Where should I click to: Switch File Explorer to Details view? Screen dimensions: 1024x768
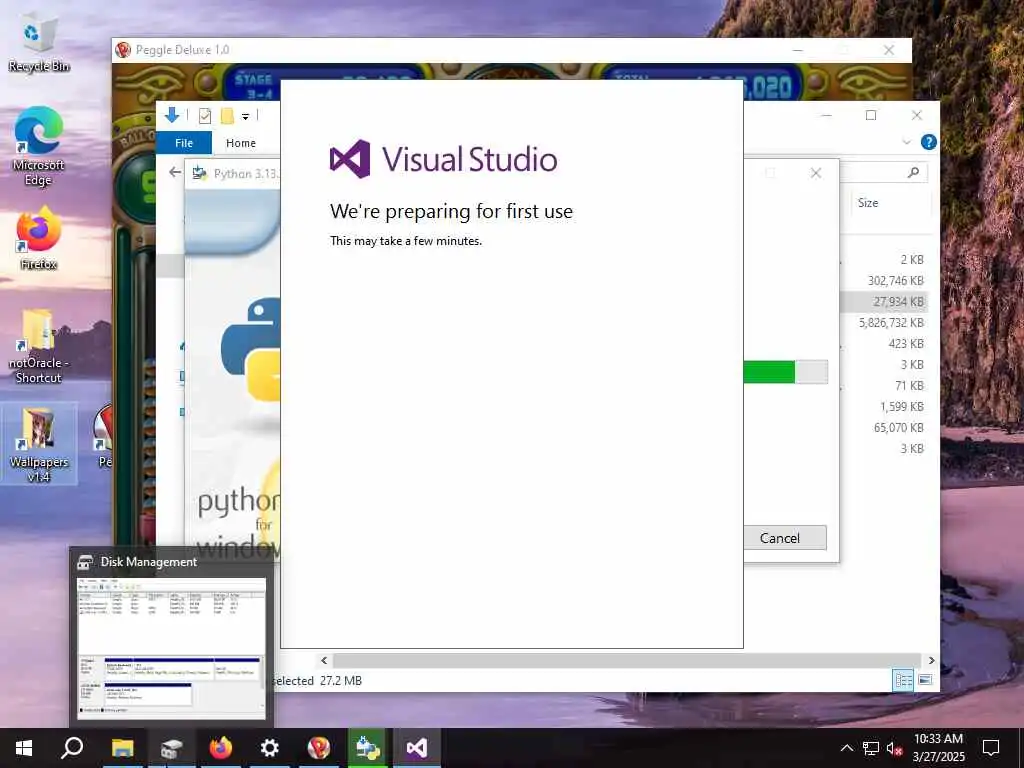[903, 680]
